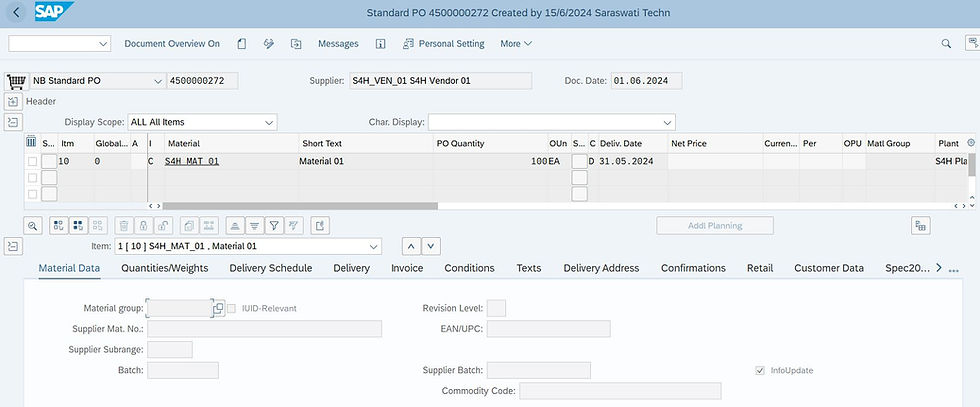Open the NB Standard PO type dropdown
Screen dimensions: 980x407
(158, 81)
